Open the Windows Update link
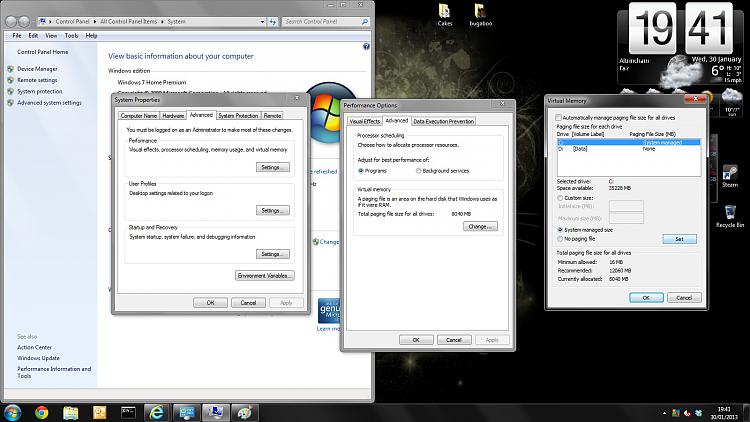The width and height of the screenshot is (750, 422). pyautogui.click(x=38, y=358)
